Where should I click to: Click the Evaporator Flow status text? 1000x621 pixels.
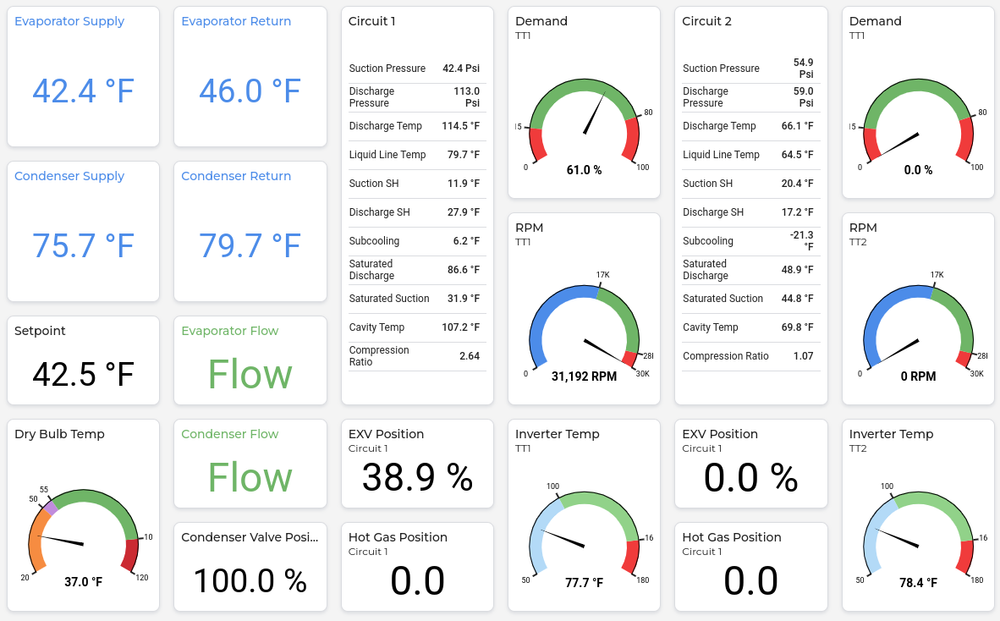(250, 374)
